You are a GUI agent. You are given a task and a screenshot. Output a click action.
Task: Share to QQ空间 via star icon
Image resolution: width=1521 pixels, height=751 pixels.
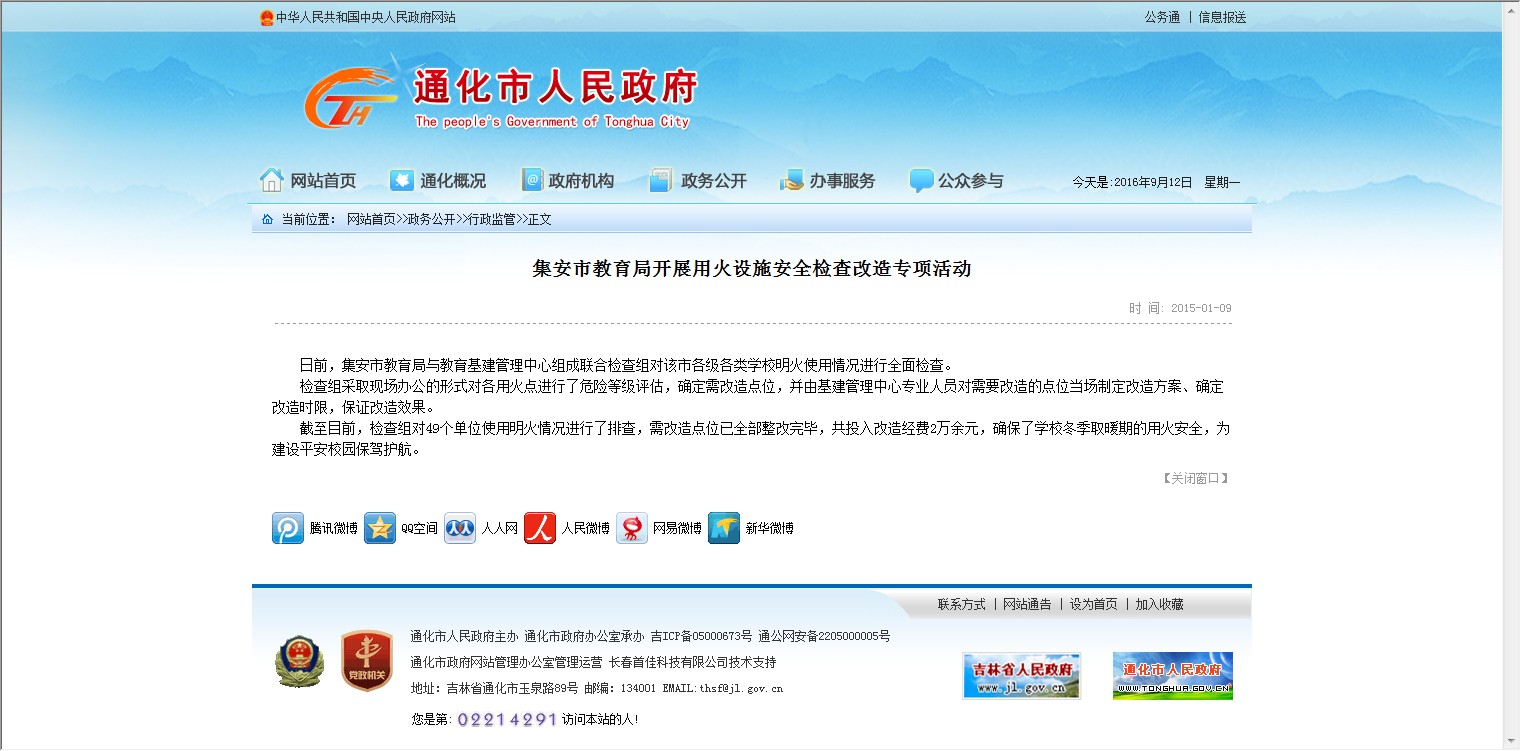[380, 528]
